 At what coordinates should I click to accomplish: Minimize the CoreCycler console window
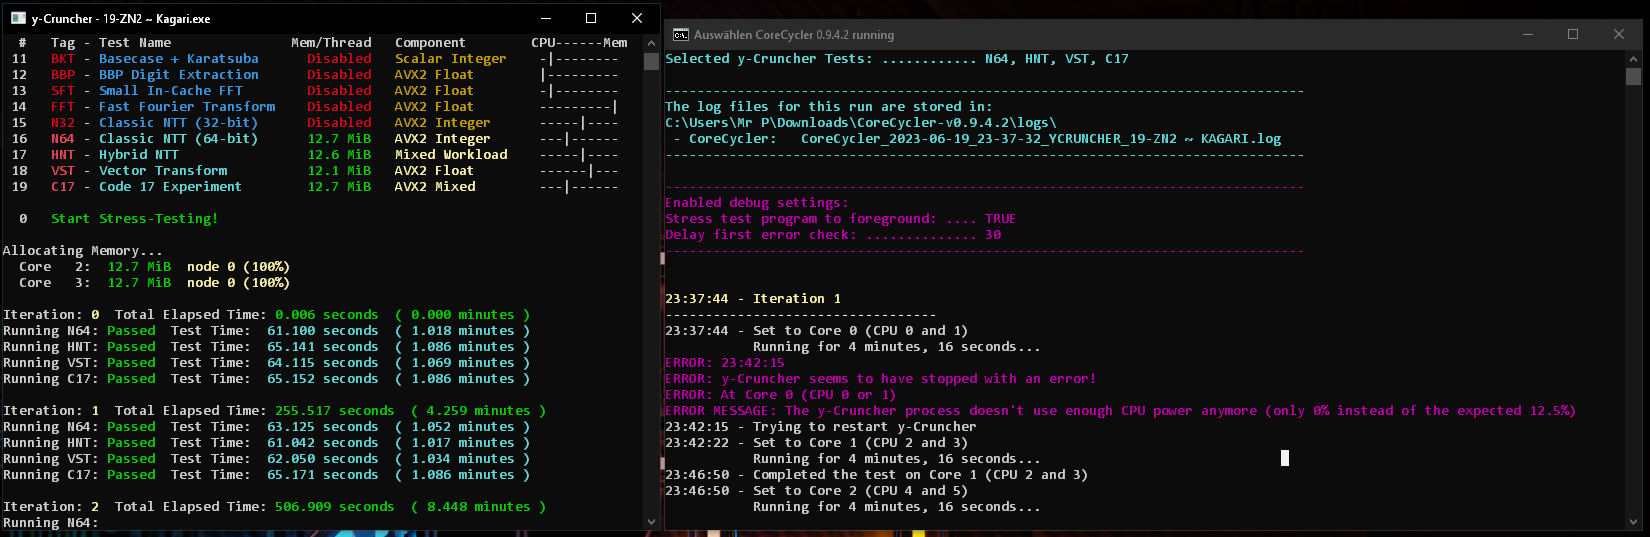click(1528, 34)
